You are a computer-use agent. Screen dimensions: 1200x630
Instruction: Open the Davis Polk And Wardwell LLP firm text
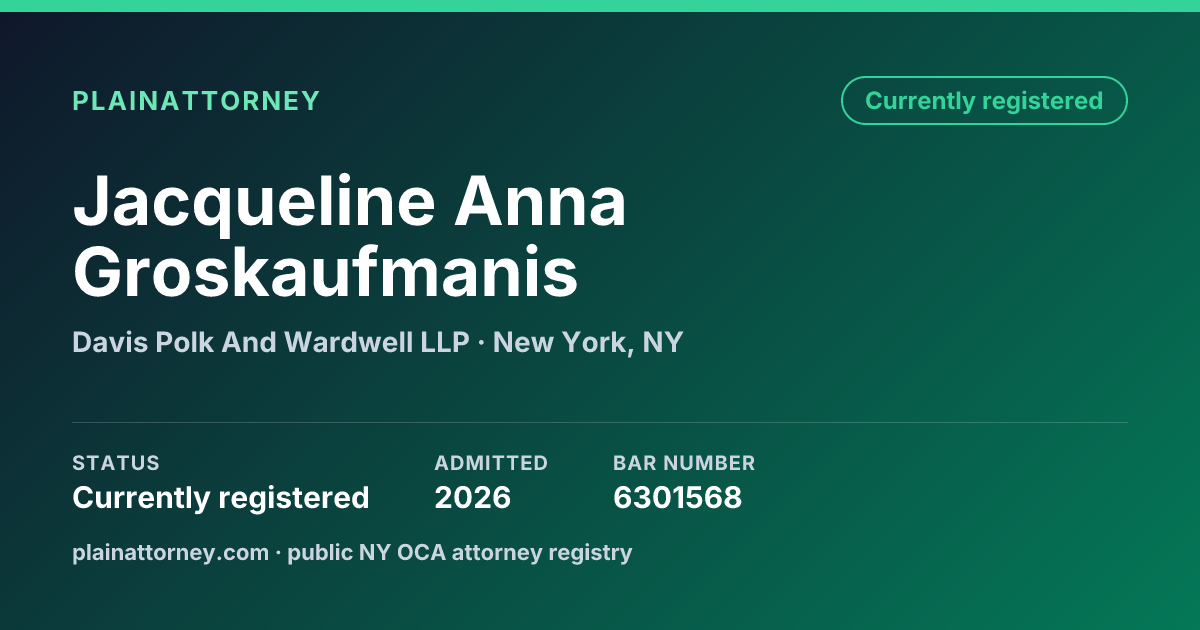[x=271, y=343]
